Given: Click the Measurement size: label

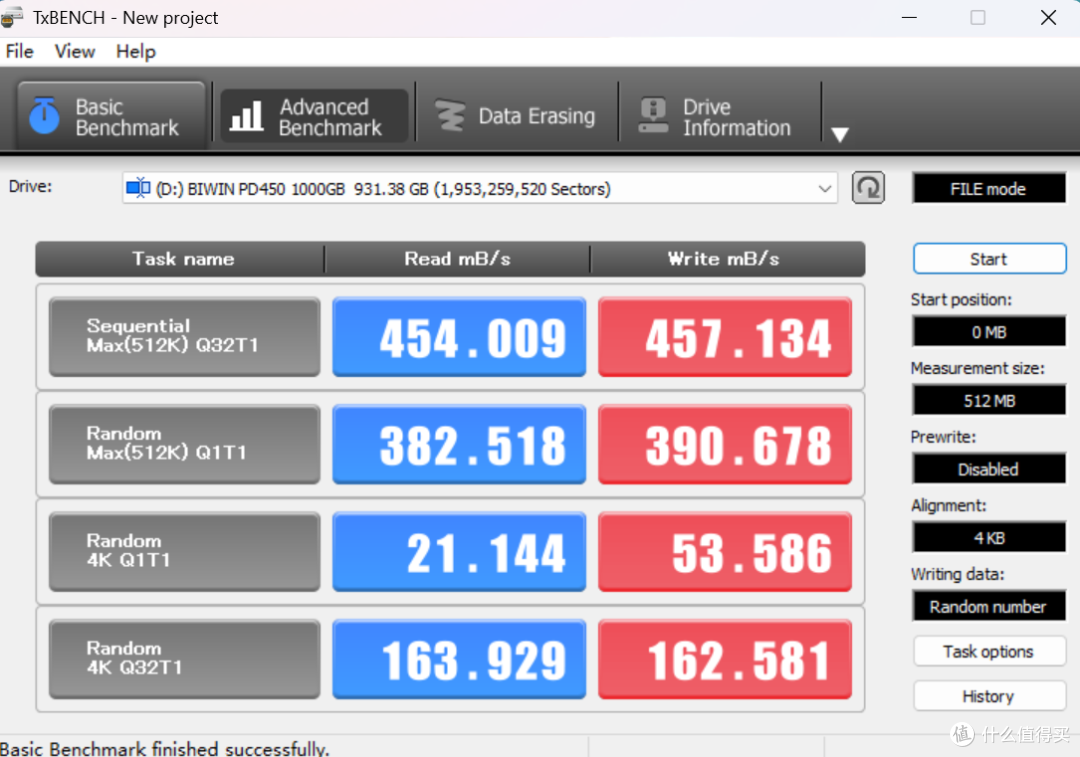Looking at the screenshot, I should (x=977, y=369).
